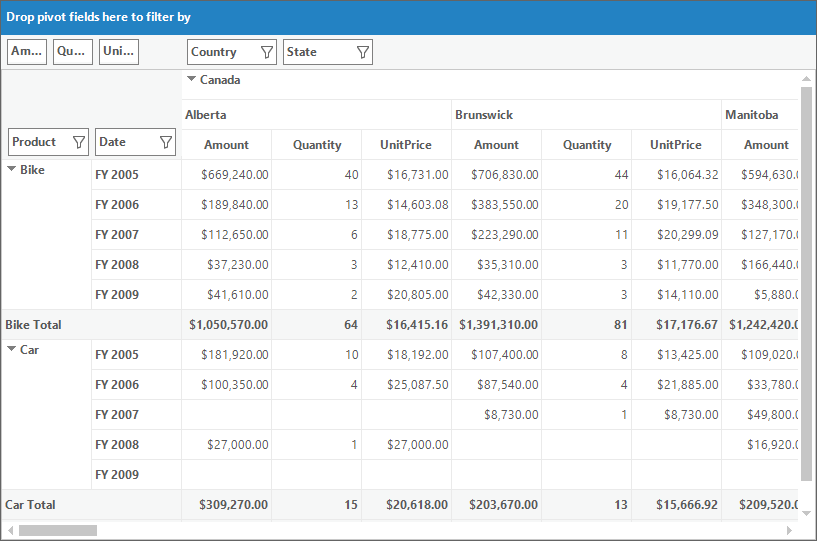Click the right arrow of horizontal scrollbar

click(x=789, y=531)
